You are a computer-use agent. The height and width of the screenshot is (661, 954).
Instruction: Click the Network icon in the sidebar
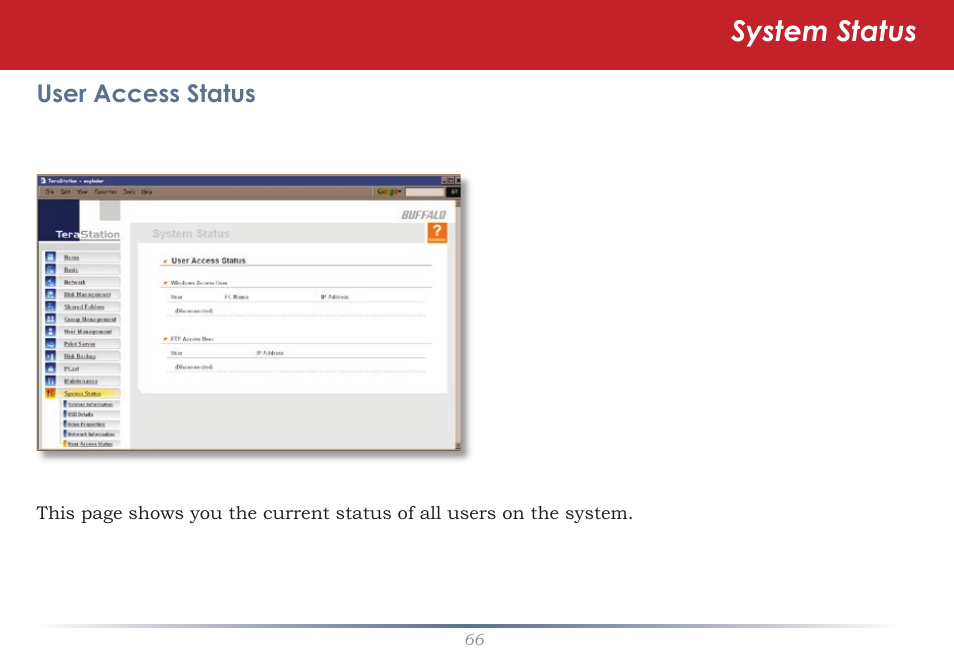(x=50, y=282)
